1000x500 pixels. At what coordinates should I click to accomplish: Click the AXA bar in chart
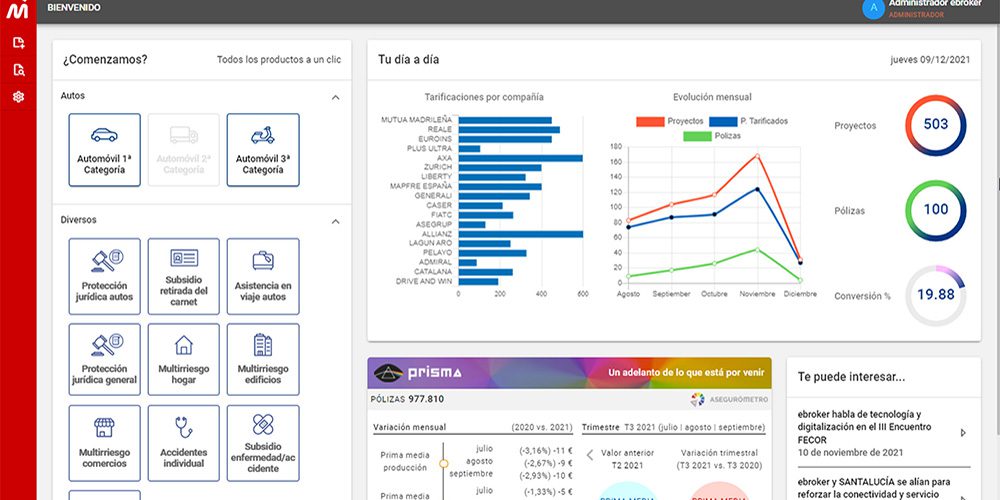[x=520, y=158]
